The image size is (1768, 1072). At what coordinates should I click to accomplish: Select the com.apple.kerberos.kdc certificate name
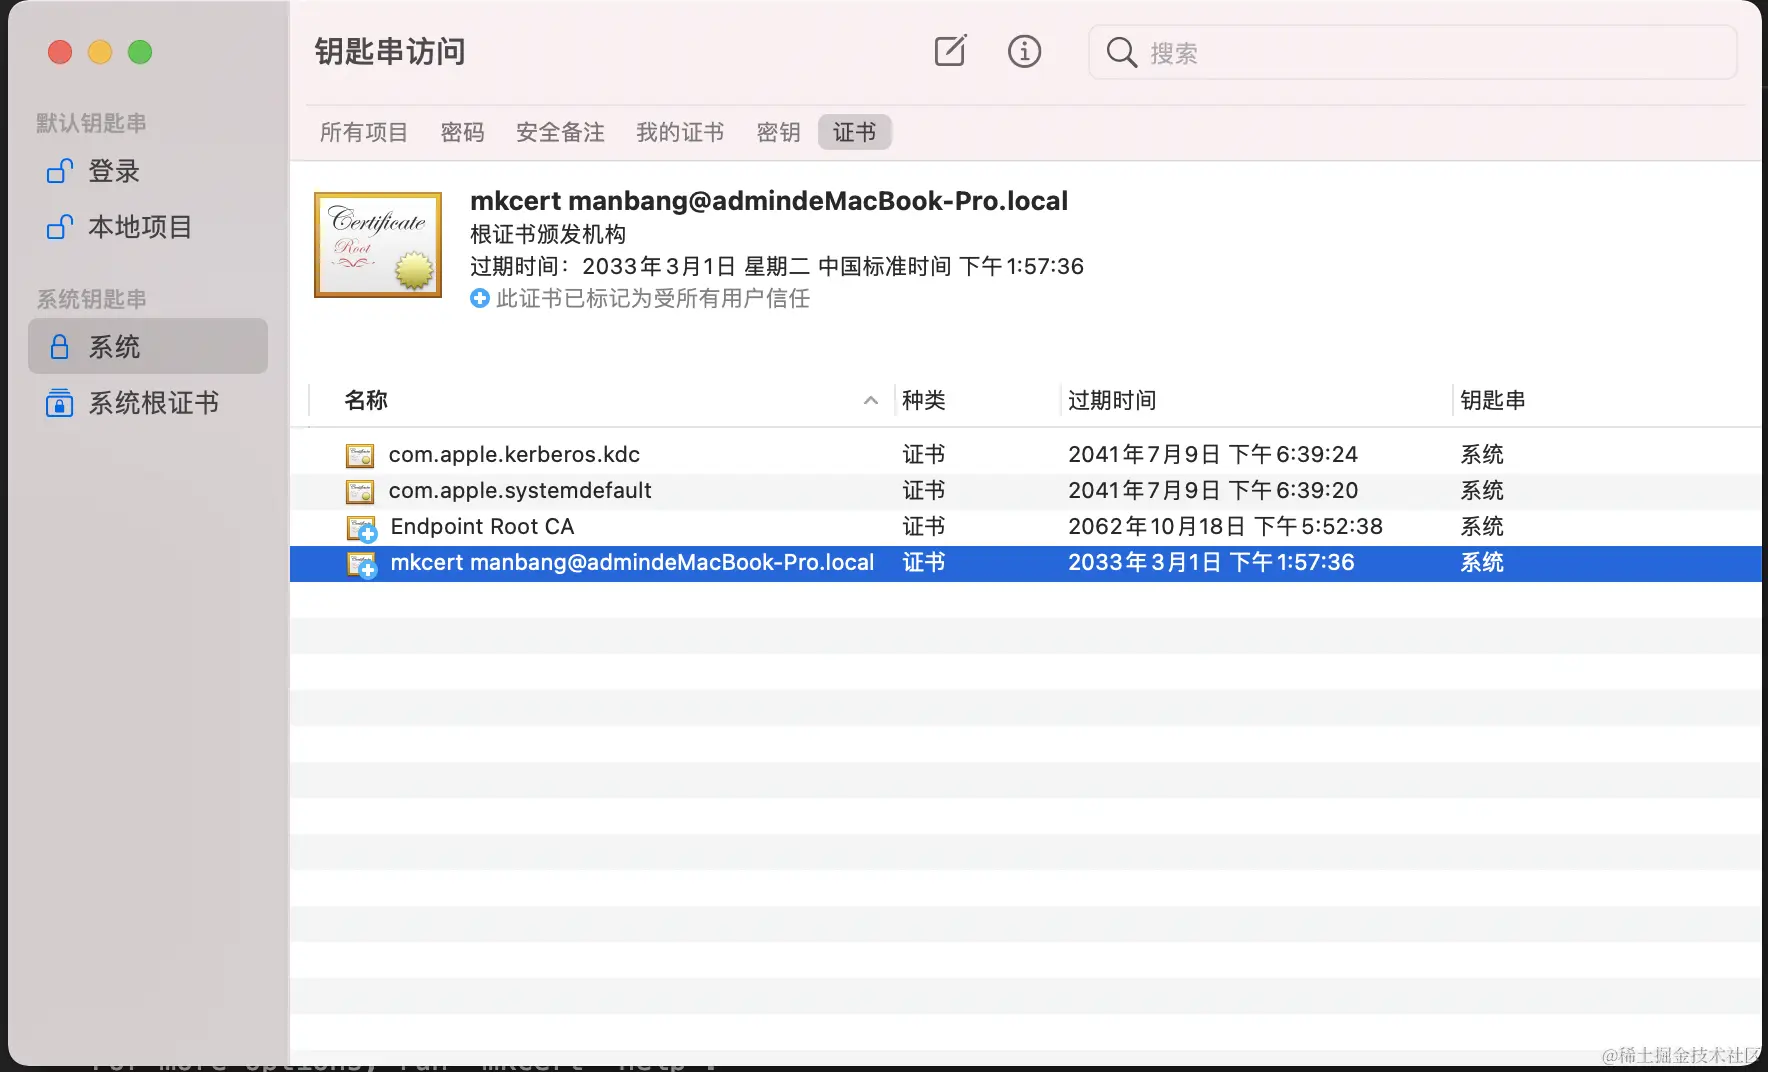514,454
